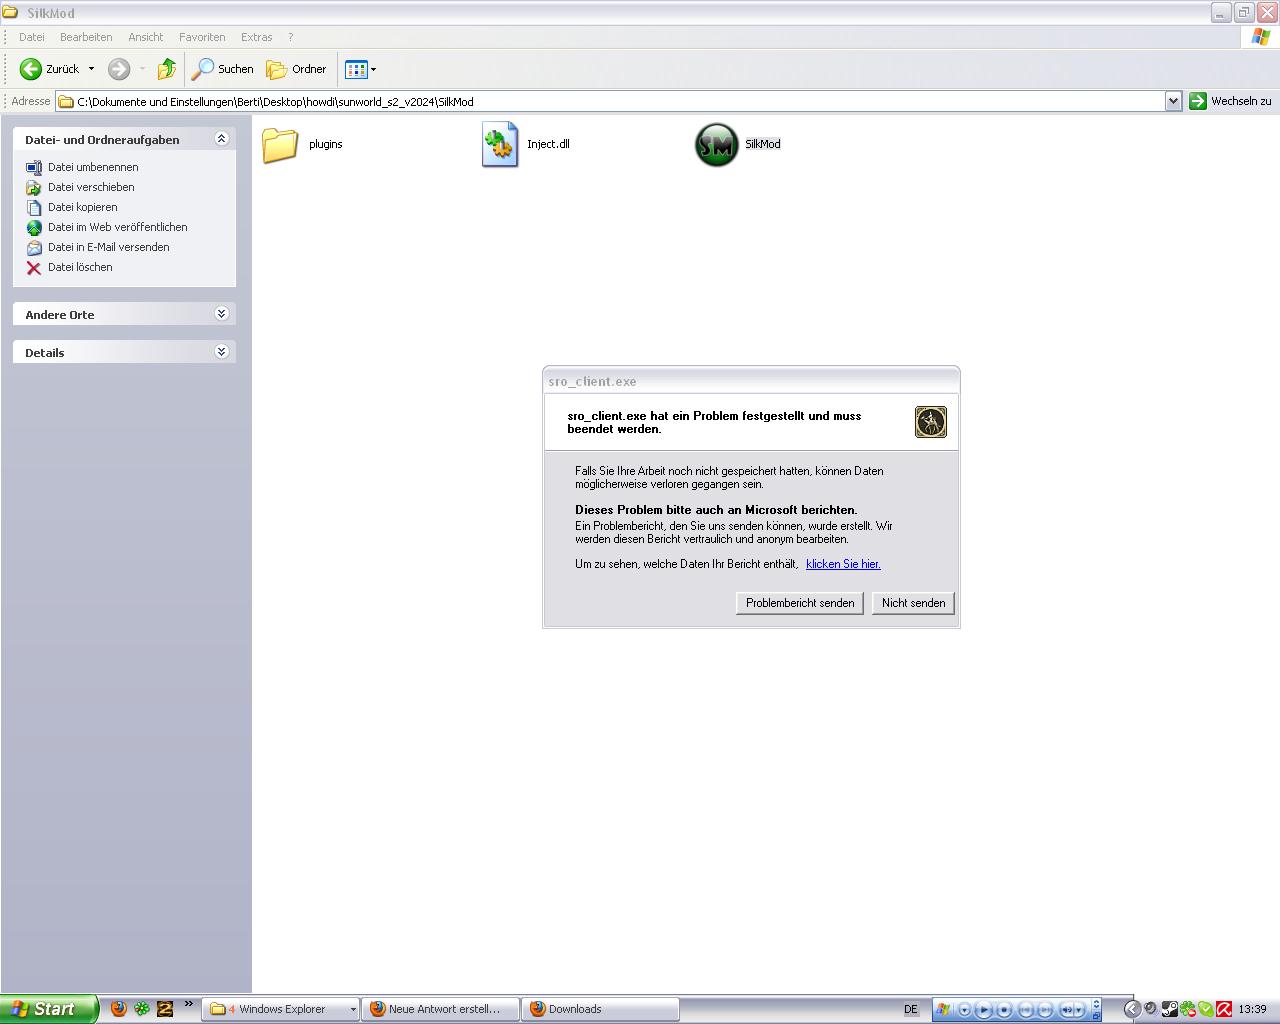Click the green Zurück back arrow

click(31, 69)
